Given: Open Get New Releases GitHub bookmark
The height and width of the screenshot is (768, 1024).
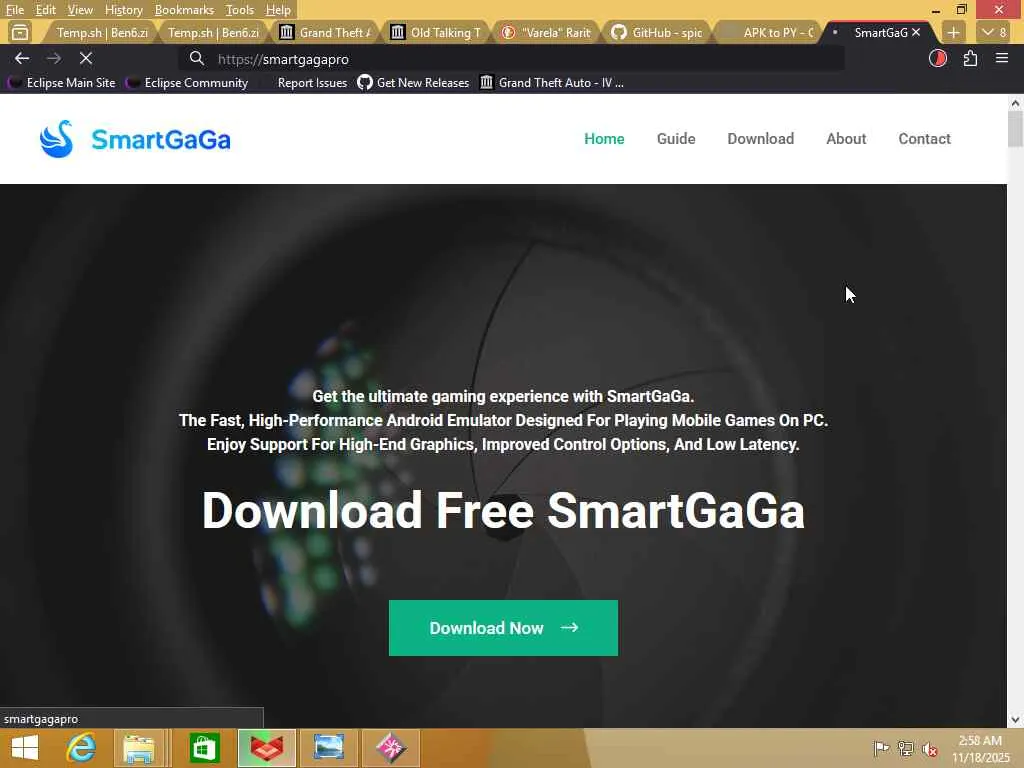Looking at the screenshot, I should click(x=413, y=83).
